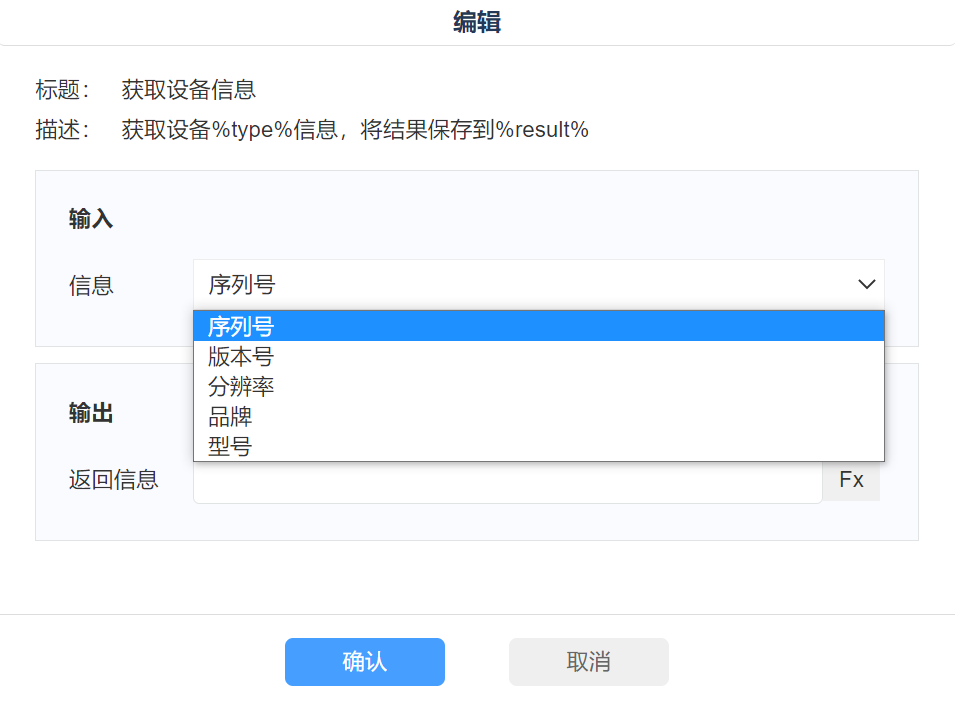Click the chevron arrow of 信息 dropdown
Image resolution: width=955 pixels, height=707 pixels.
[866, 285]
